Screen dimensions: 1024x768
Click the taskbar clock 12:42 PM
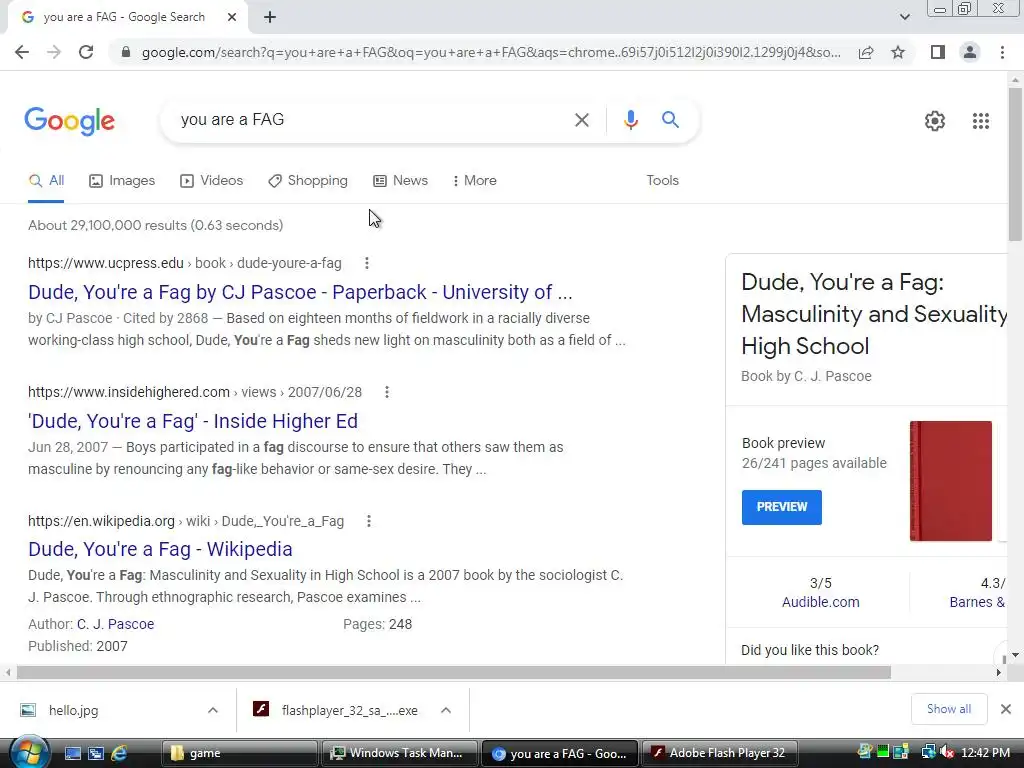985,753
